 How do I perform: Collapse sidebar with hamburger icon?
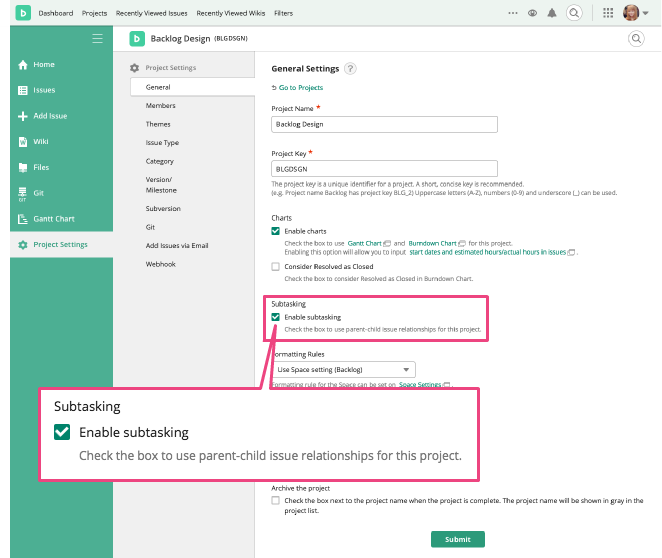pyautogui.click(x=98, y=38)
